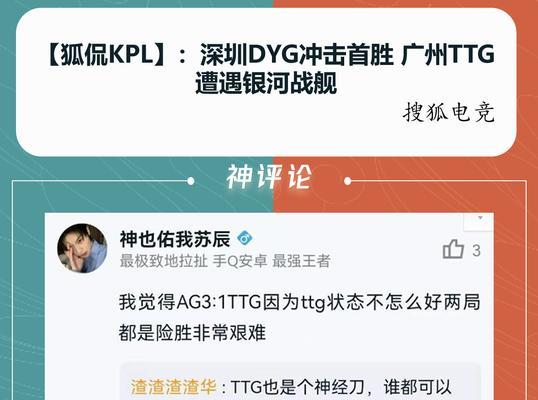
Task: Open the avatar of 神也佑我苏辰
Action: [82, 248]
